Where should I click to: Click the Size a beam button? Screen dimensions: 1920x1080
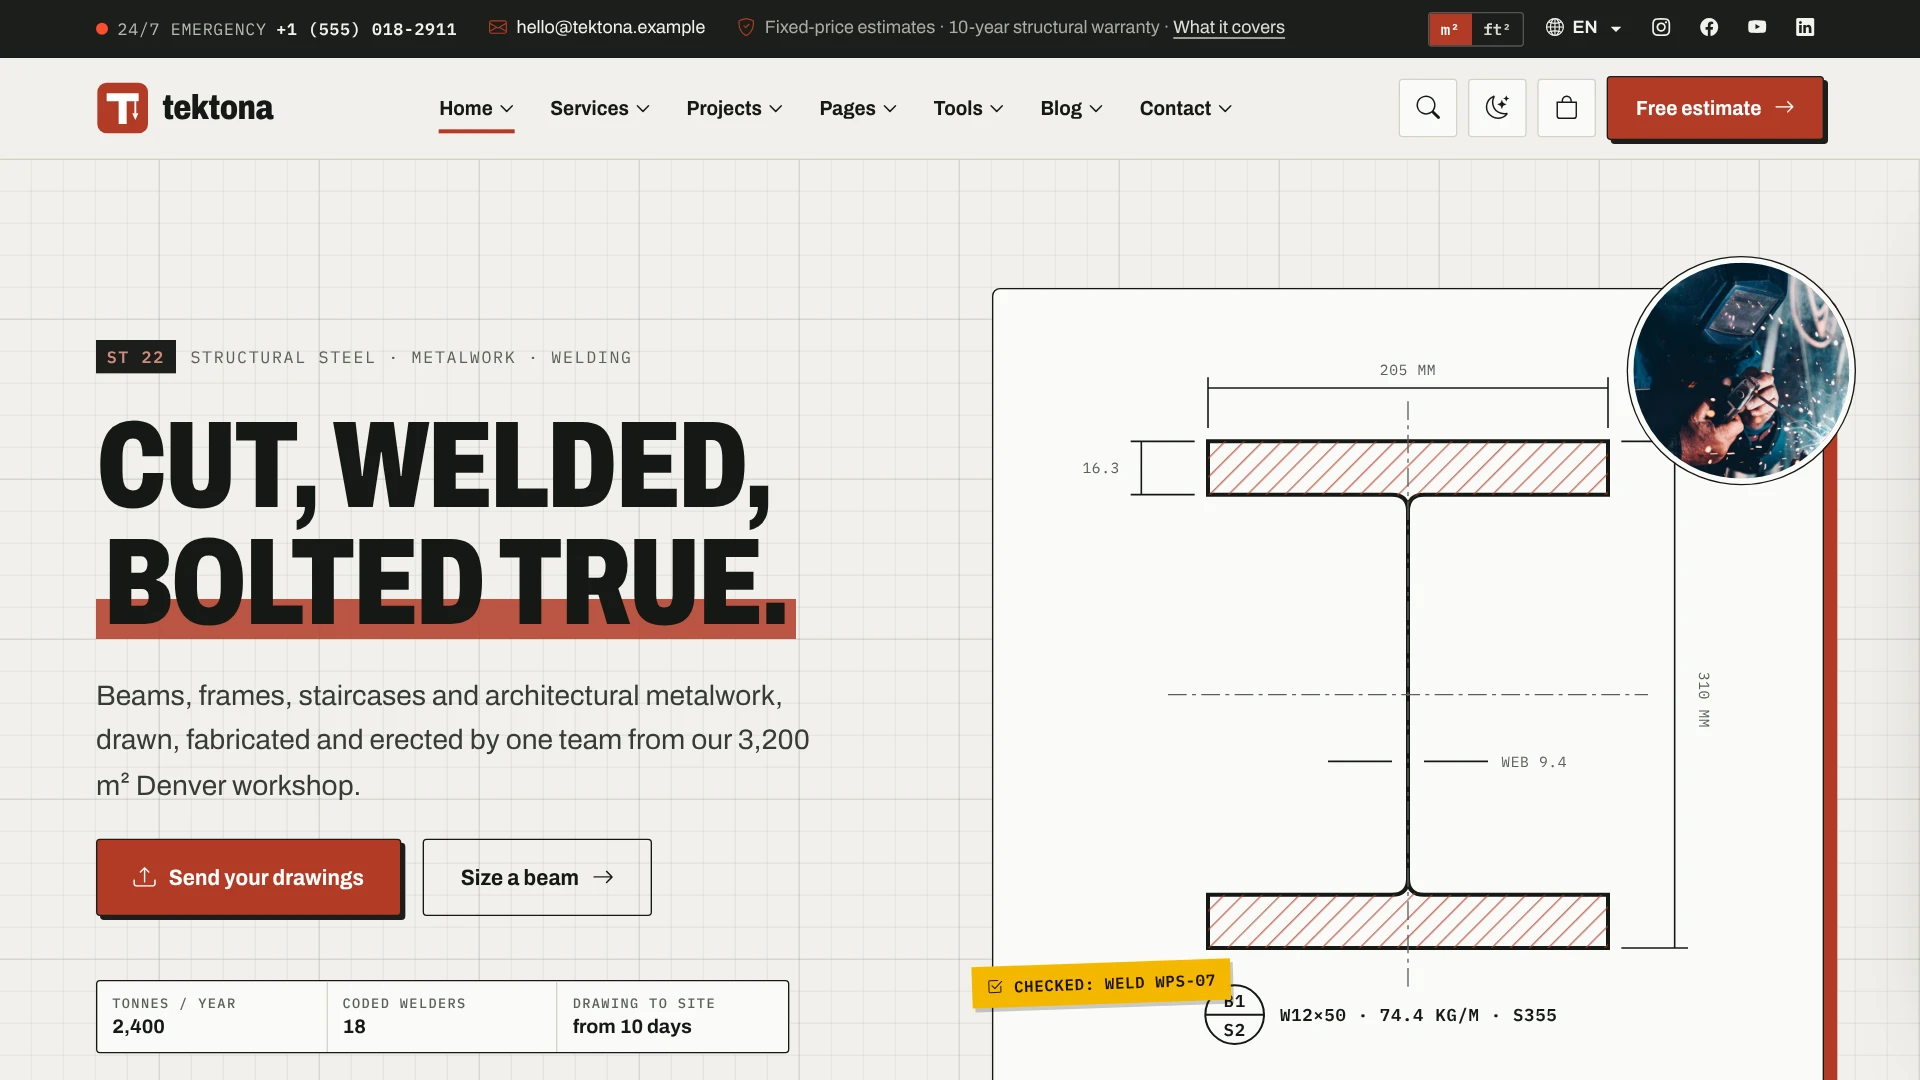click(x=537, y=877)
